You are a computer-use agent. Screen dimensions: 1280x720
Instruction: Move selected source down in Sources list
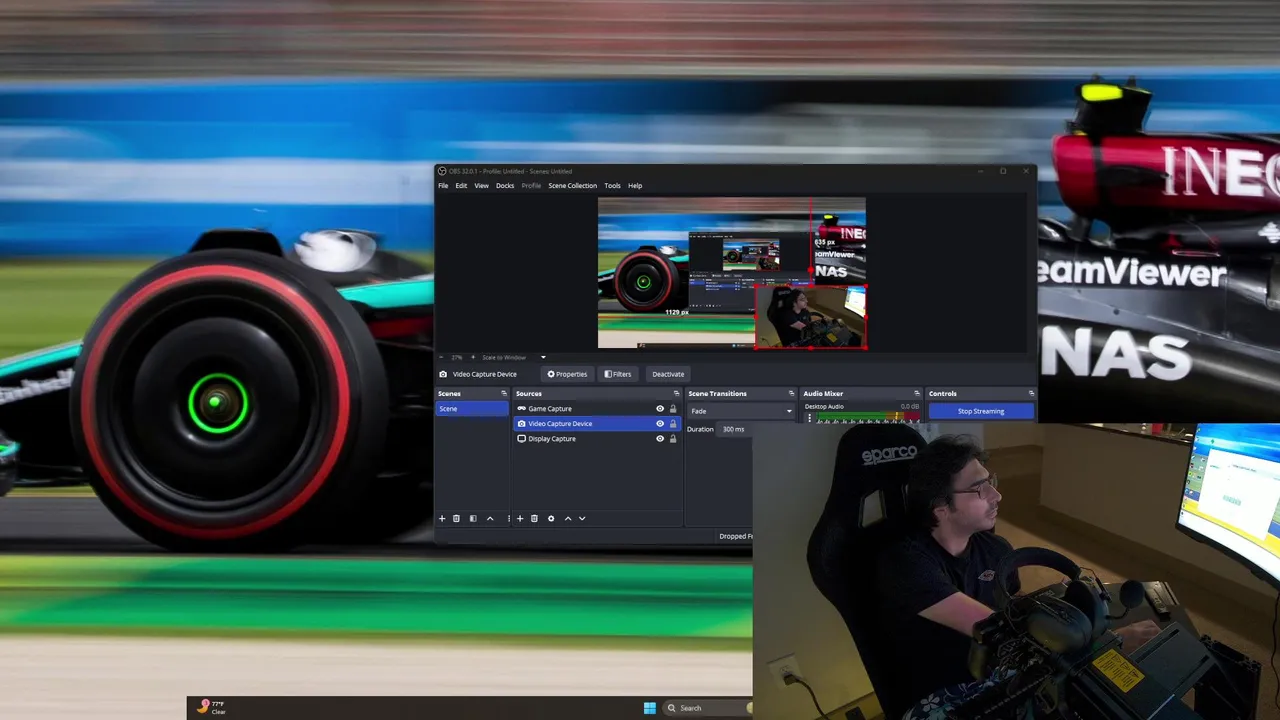click(582, 518)
